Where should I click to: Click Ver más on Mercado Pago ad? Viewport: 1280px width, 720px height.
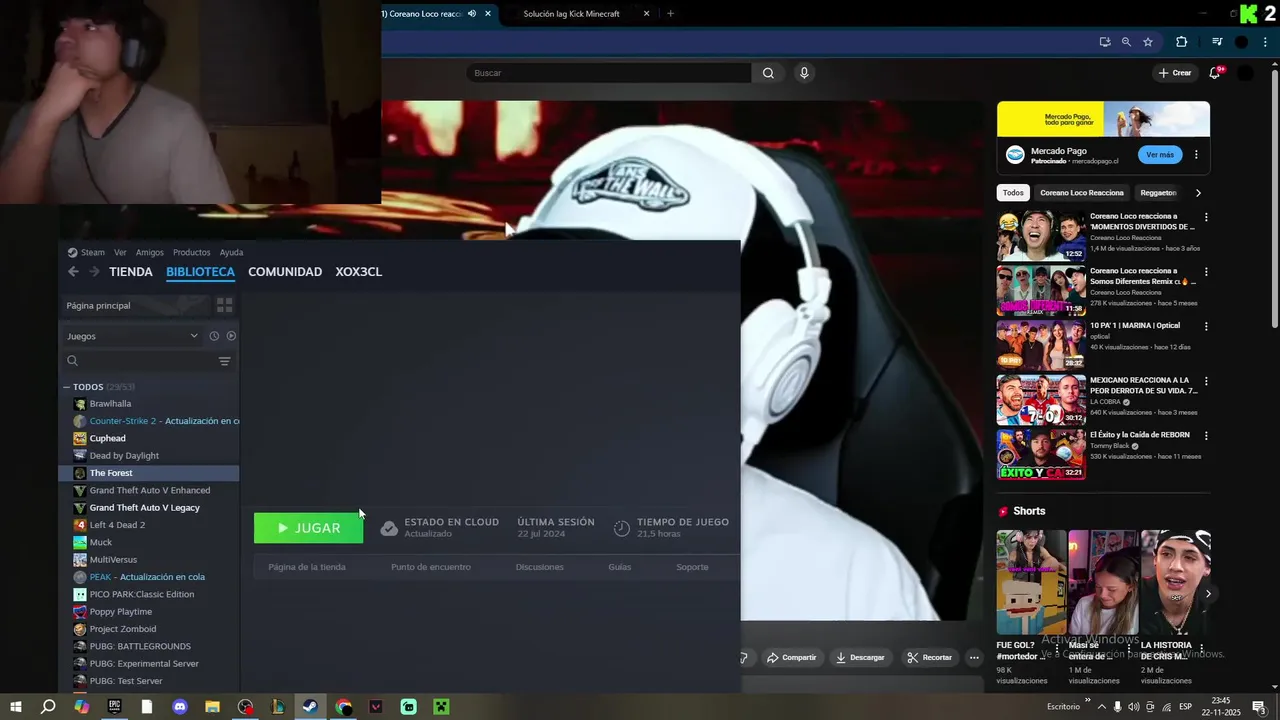point(1160,155)
